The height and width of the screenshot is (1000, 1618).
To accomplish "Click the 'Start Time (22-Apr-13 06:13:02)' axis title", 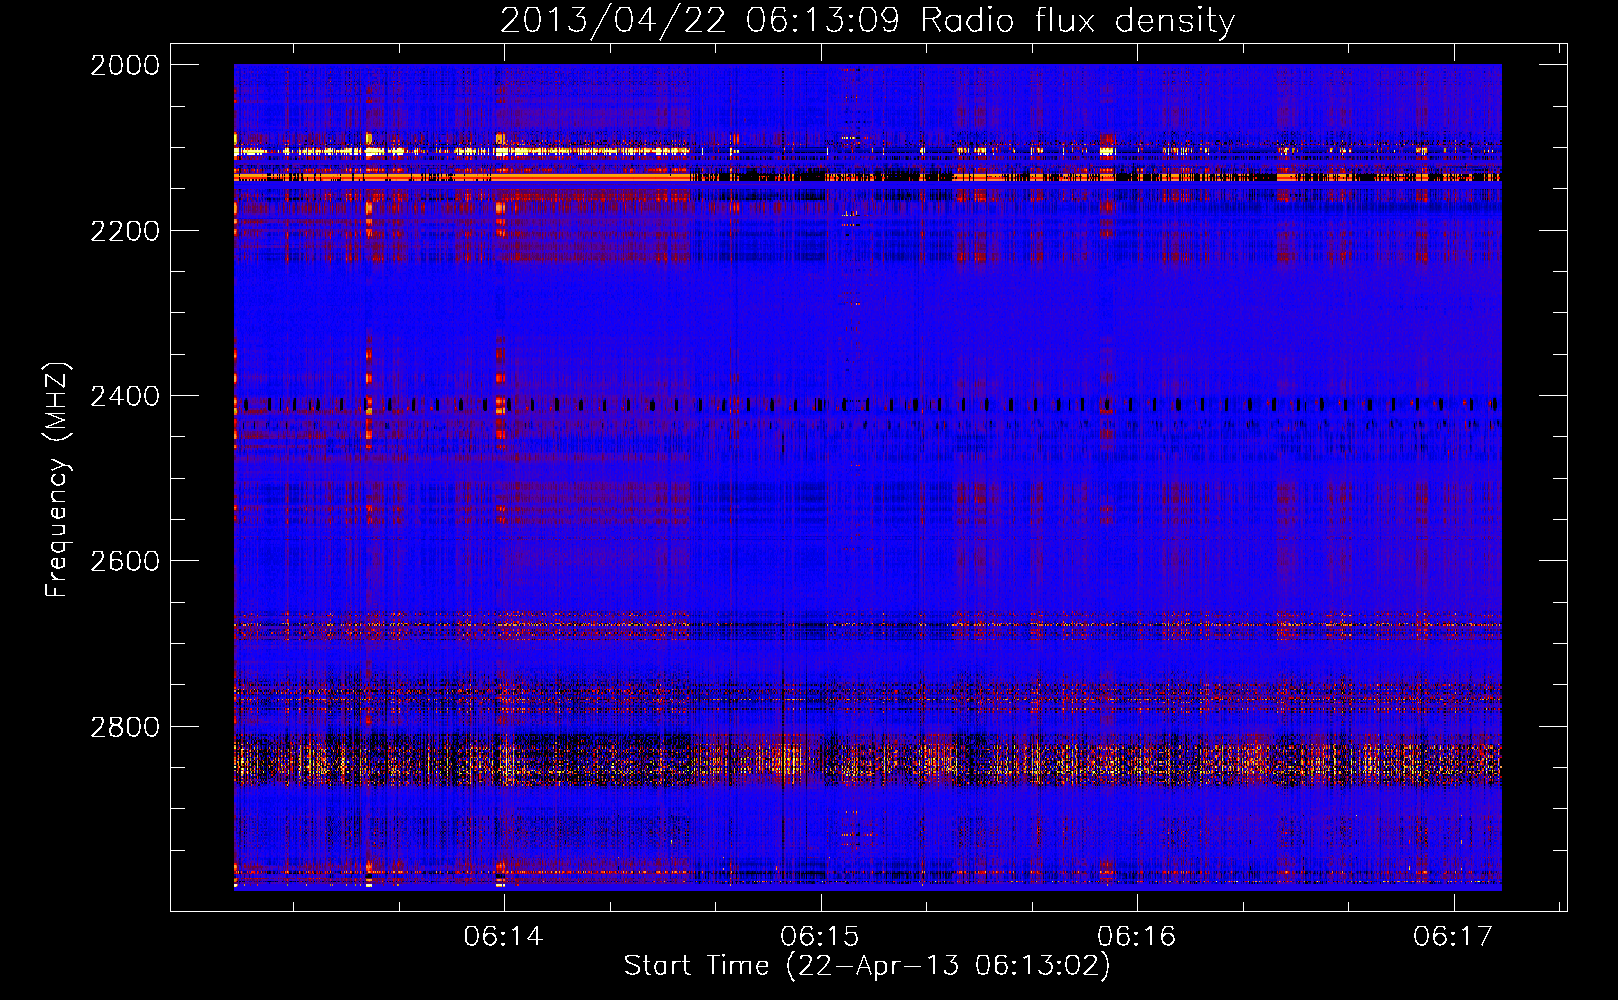I will [867, 966].
